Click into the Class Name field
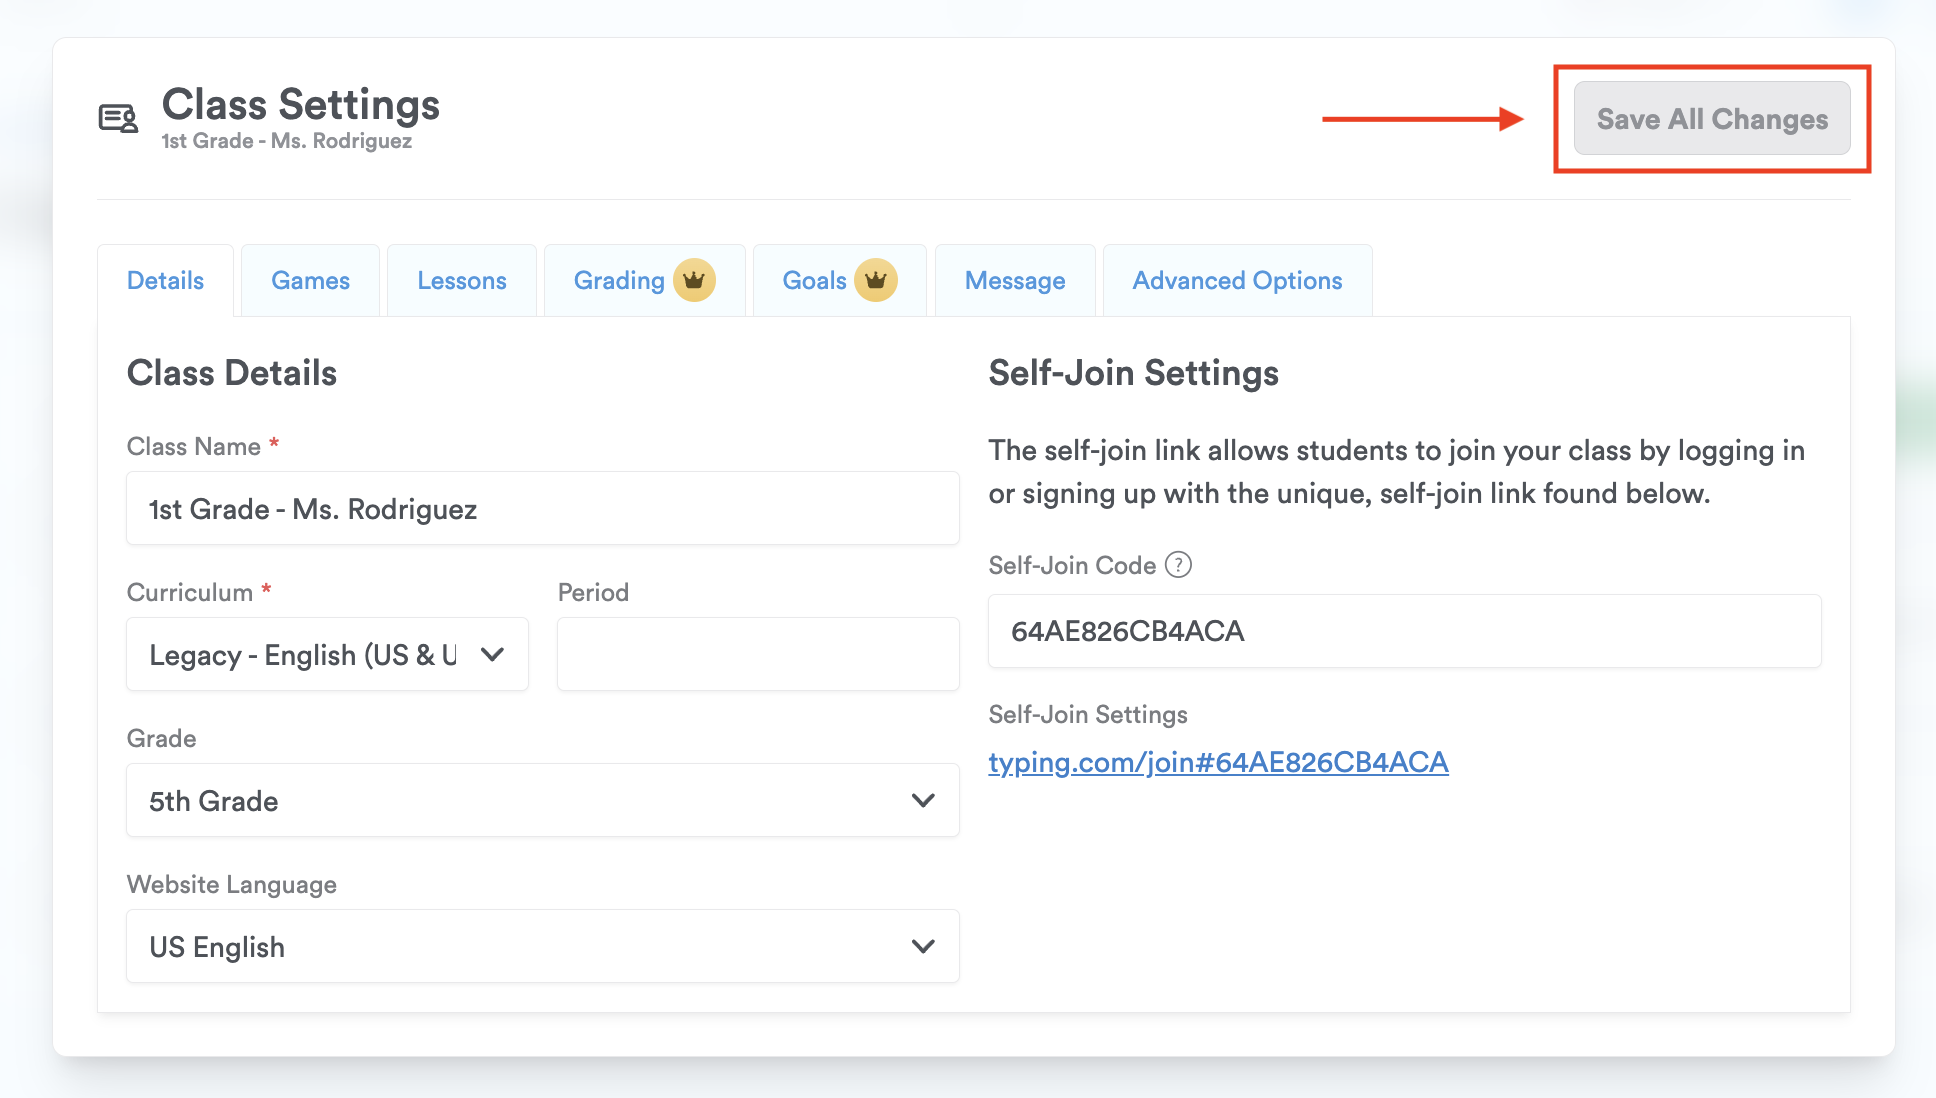 coord(542,509)
